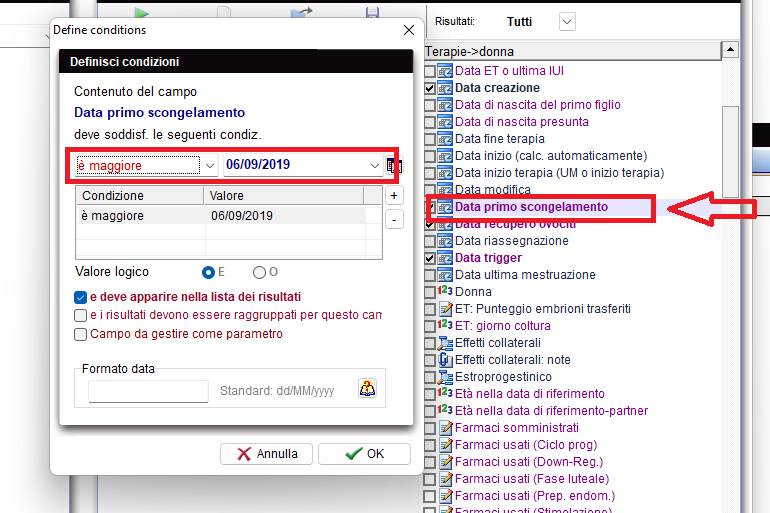Click the icon for Farmaci usati (Prep. endom.)
This screenshot has width=770, height=513.
(445, 496)
